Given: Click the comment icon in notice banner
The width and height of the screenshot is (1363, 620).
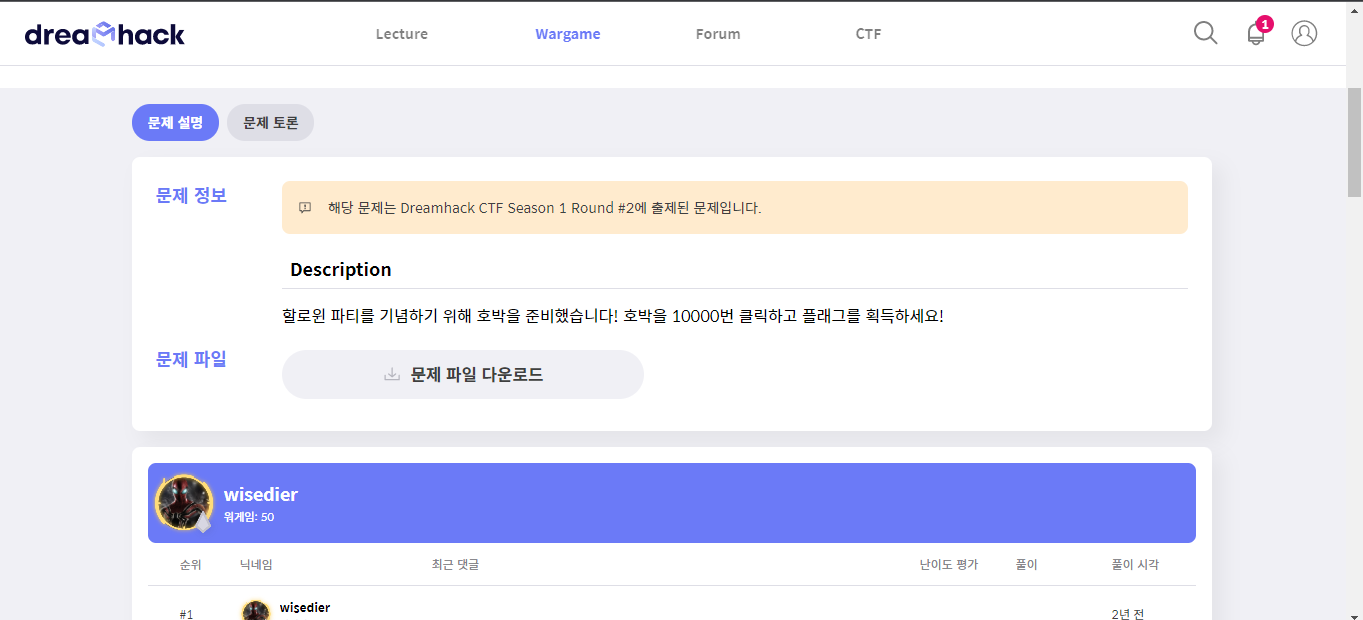Looking at the screenshot, I should click(305, 208).
